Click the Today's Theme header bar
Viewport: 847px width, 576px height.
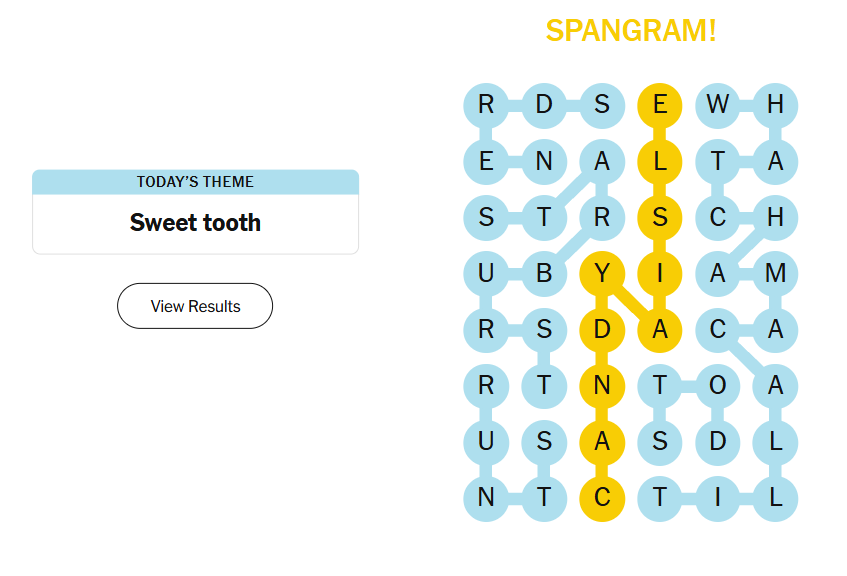[195, 182]
